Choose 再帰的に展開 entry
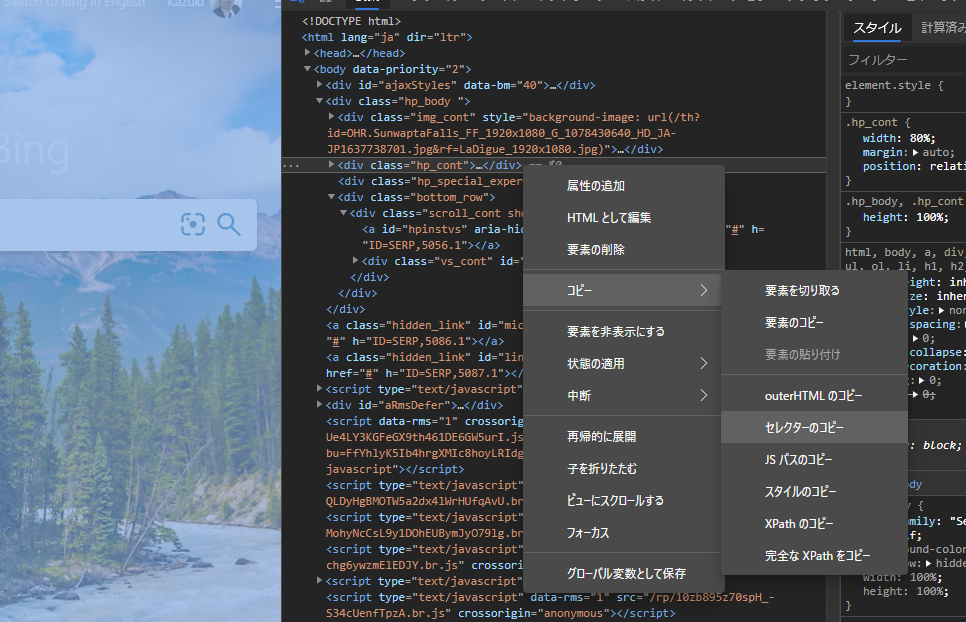Image resolution: width=966 pixels, height=622 pixels. coord(622,437)
